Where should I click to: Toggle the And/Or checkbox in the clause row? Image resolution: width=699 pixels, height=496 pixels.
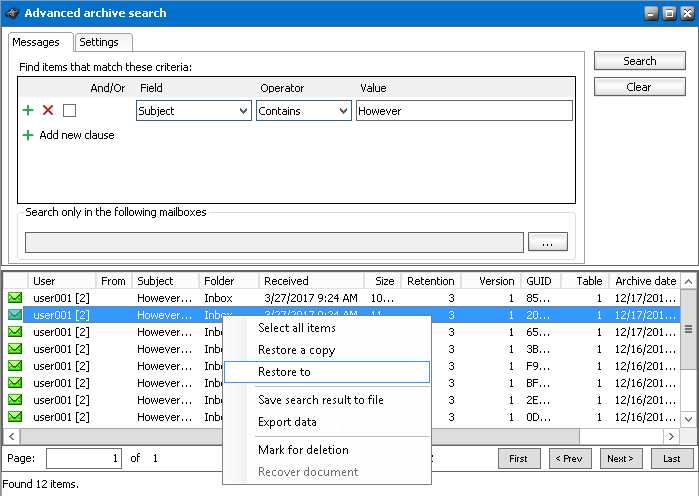[69, 111]
